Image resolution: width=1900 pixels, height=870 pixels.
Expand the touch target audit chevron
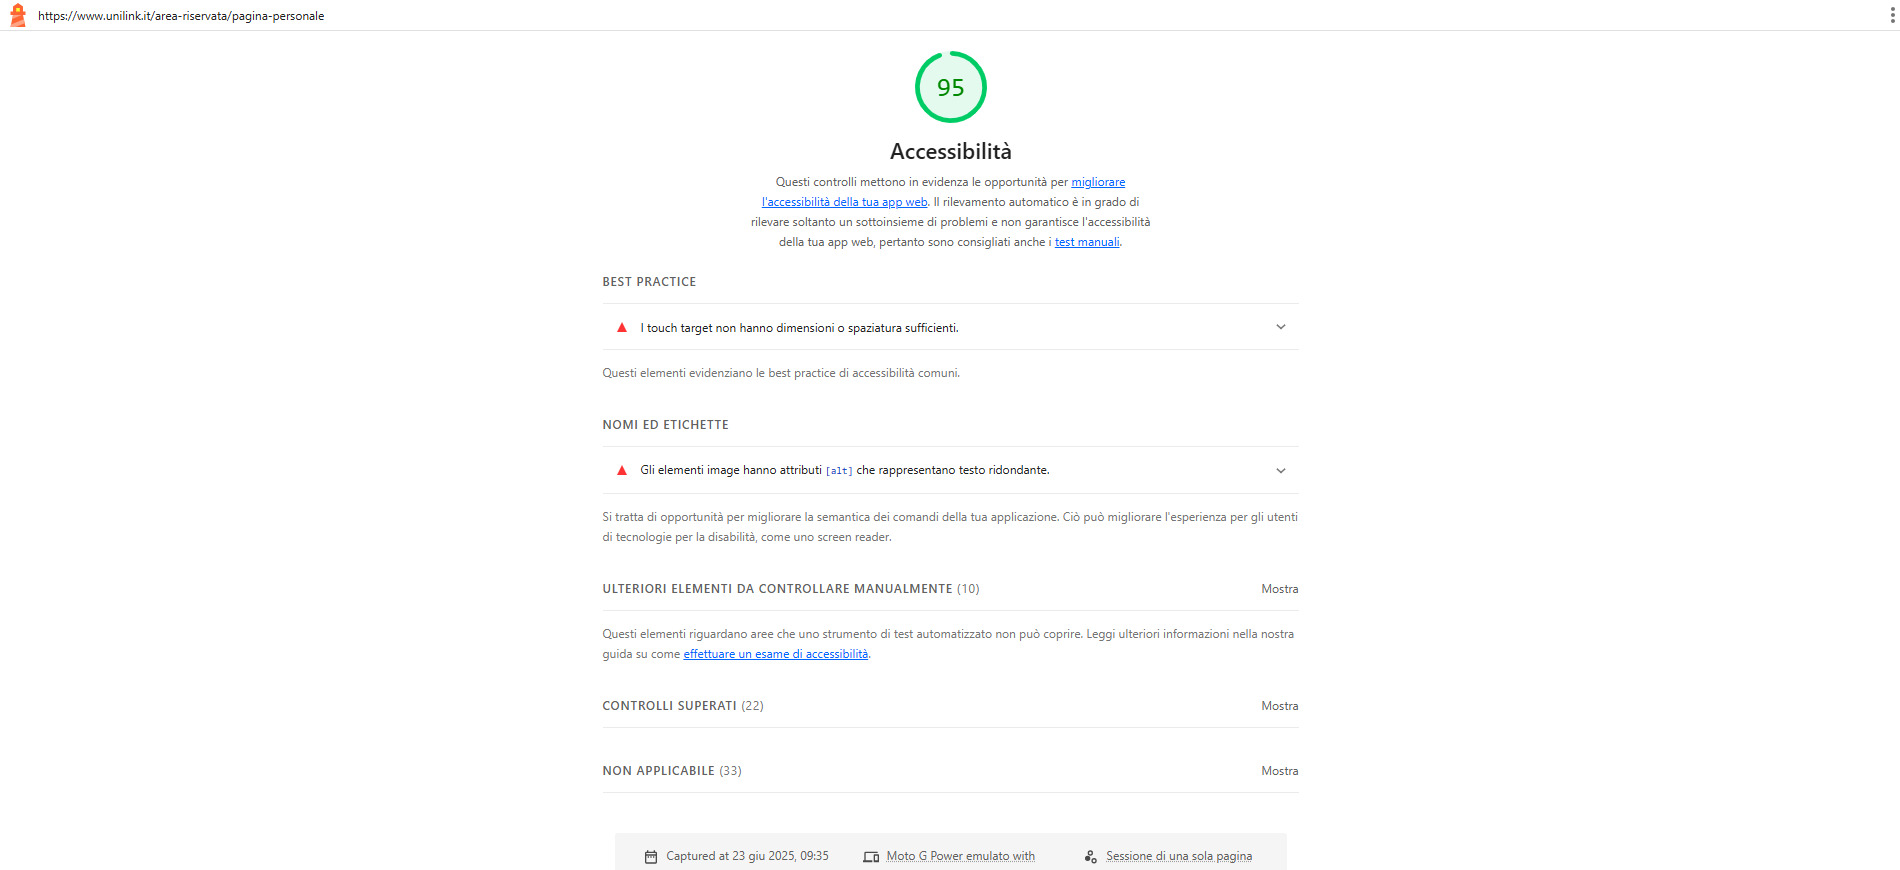tap(1281, 327)
